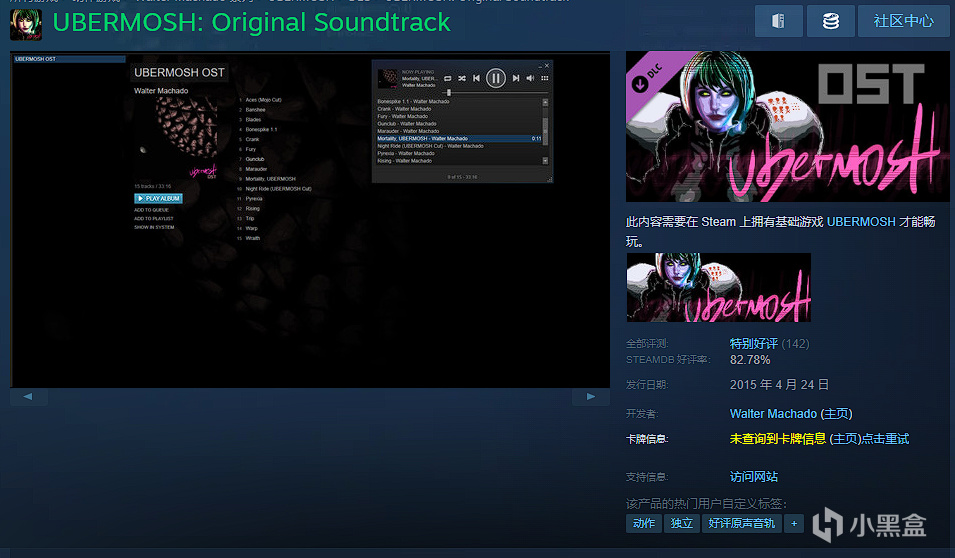Image resolution: width=955 pixels, height=558 pixels.
Task: Select the 好评原声音轨 tag
Action: (x=742, y=523)
